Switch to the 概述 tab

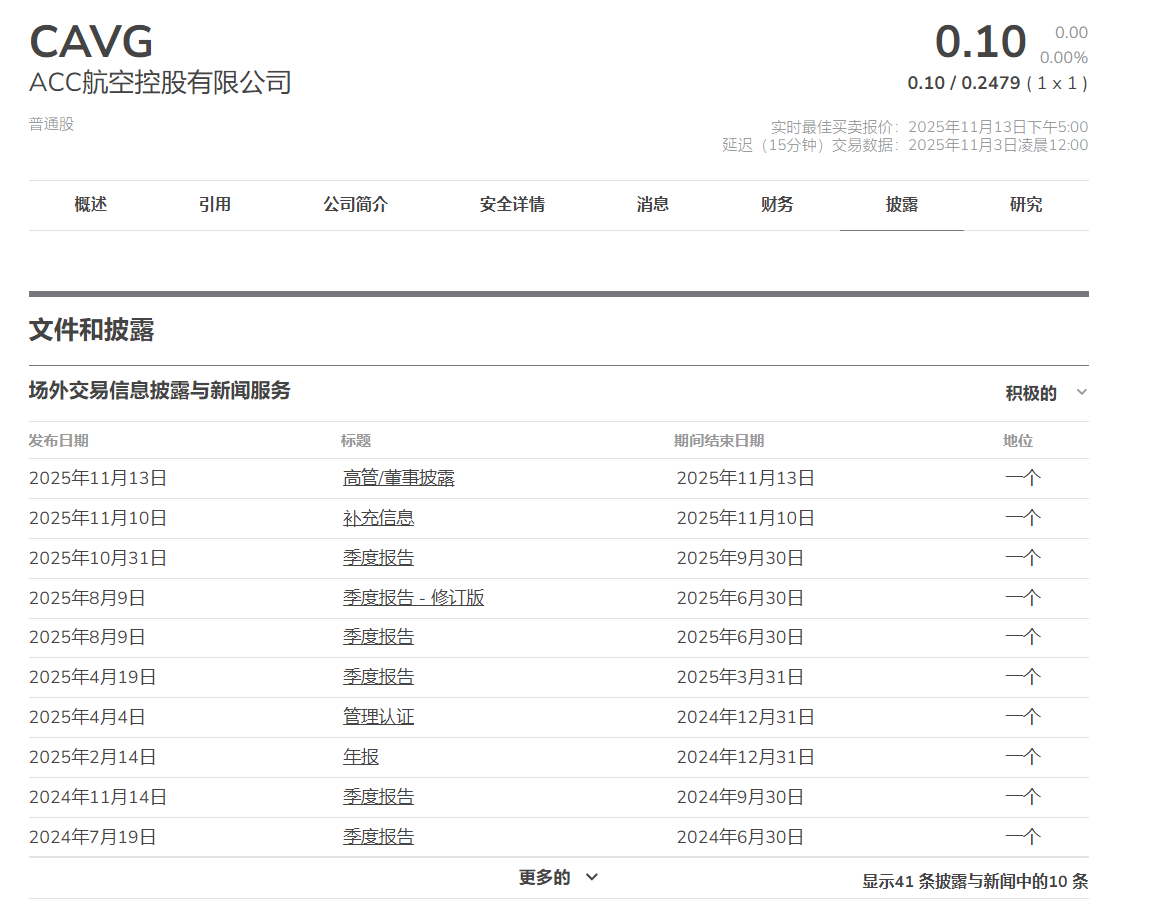pyautogui.click(x=90, y=205)
